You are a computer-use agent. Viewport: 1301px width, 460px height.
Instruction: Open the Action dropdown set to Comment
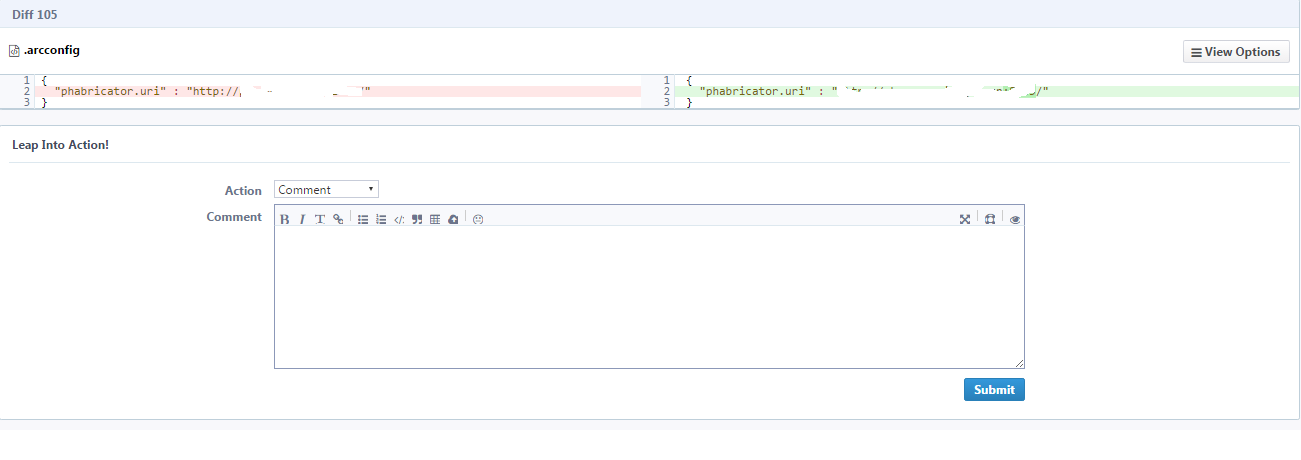coord(326,190)
